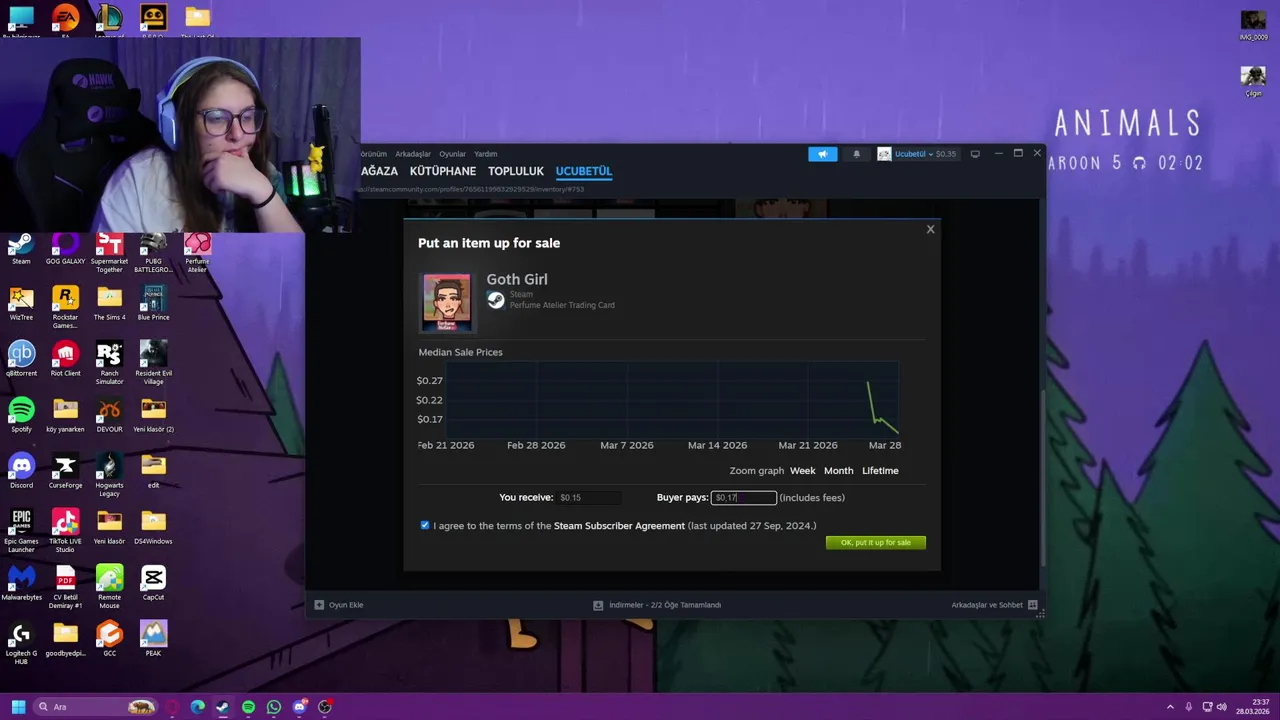Zoom graph to Month
This screenshot has width=1280, height=720.
click(838, 470)
